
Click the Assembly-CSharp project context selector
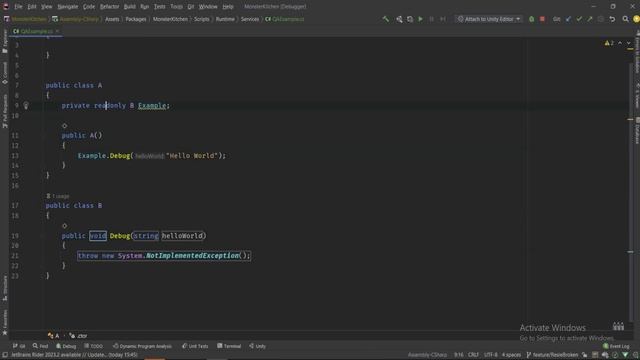[x=427, y=355]
